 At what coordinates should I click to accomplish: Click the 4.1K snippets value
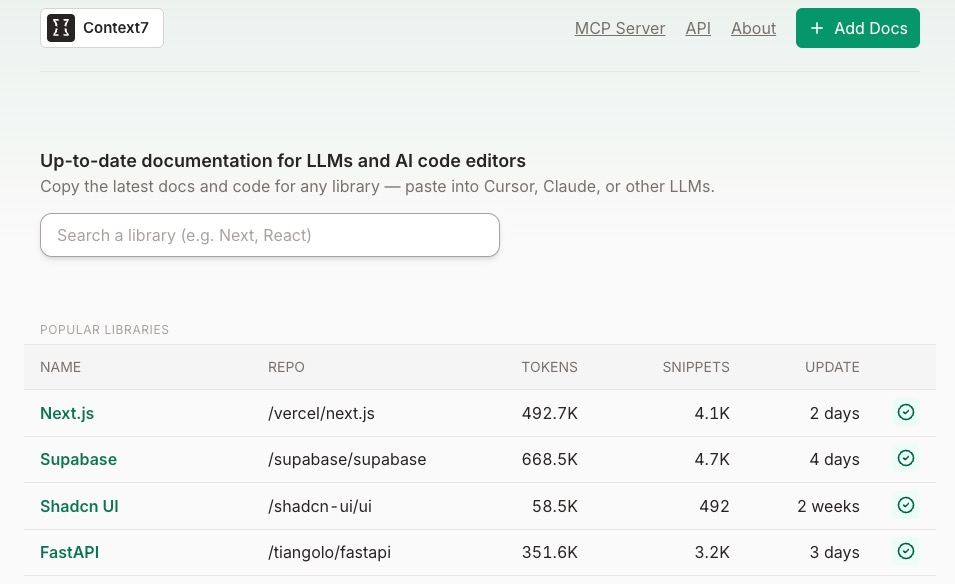pos(712,413)
